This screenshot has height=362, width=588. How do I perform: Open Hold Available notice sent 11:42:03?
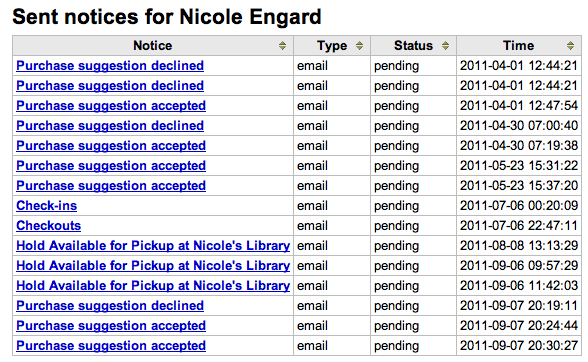pyautogui.click(x=153, y=286)
